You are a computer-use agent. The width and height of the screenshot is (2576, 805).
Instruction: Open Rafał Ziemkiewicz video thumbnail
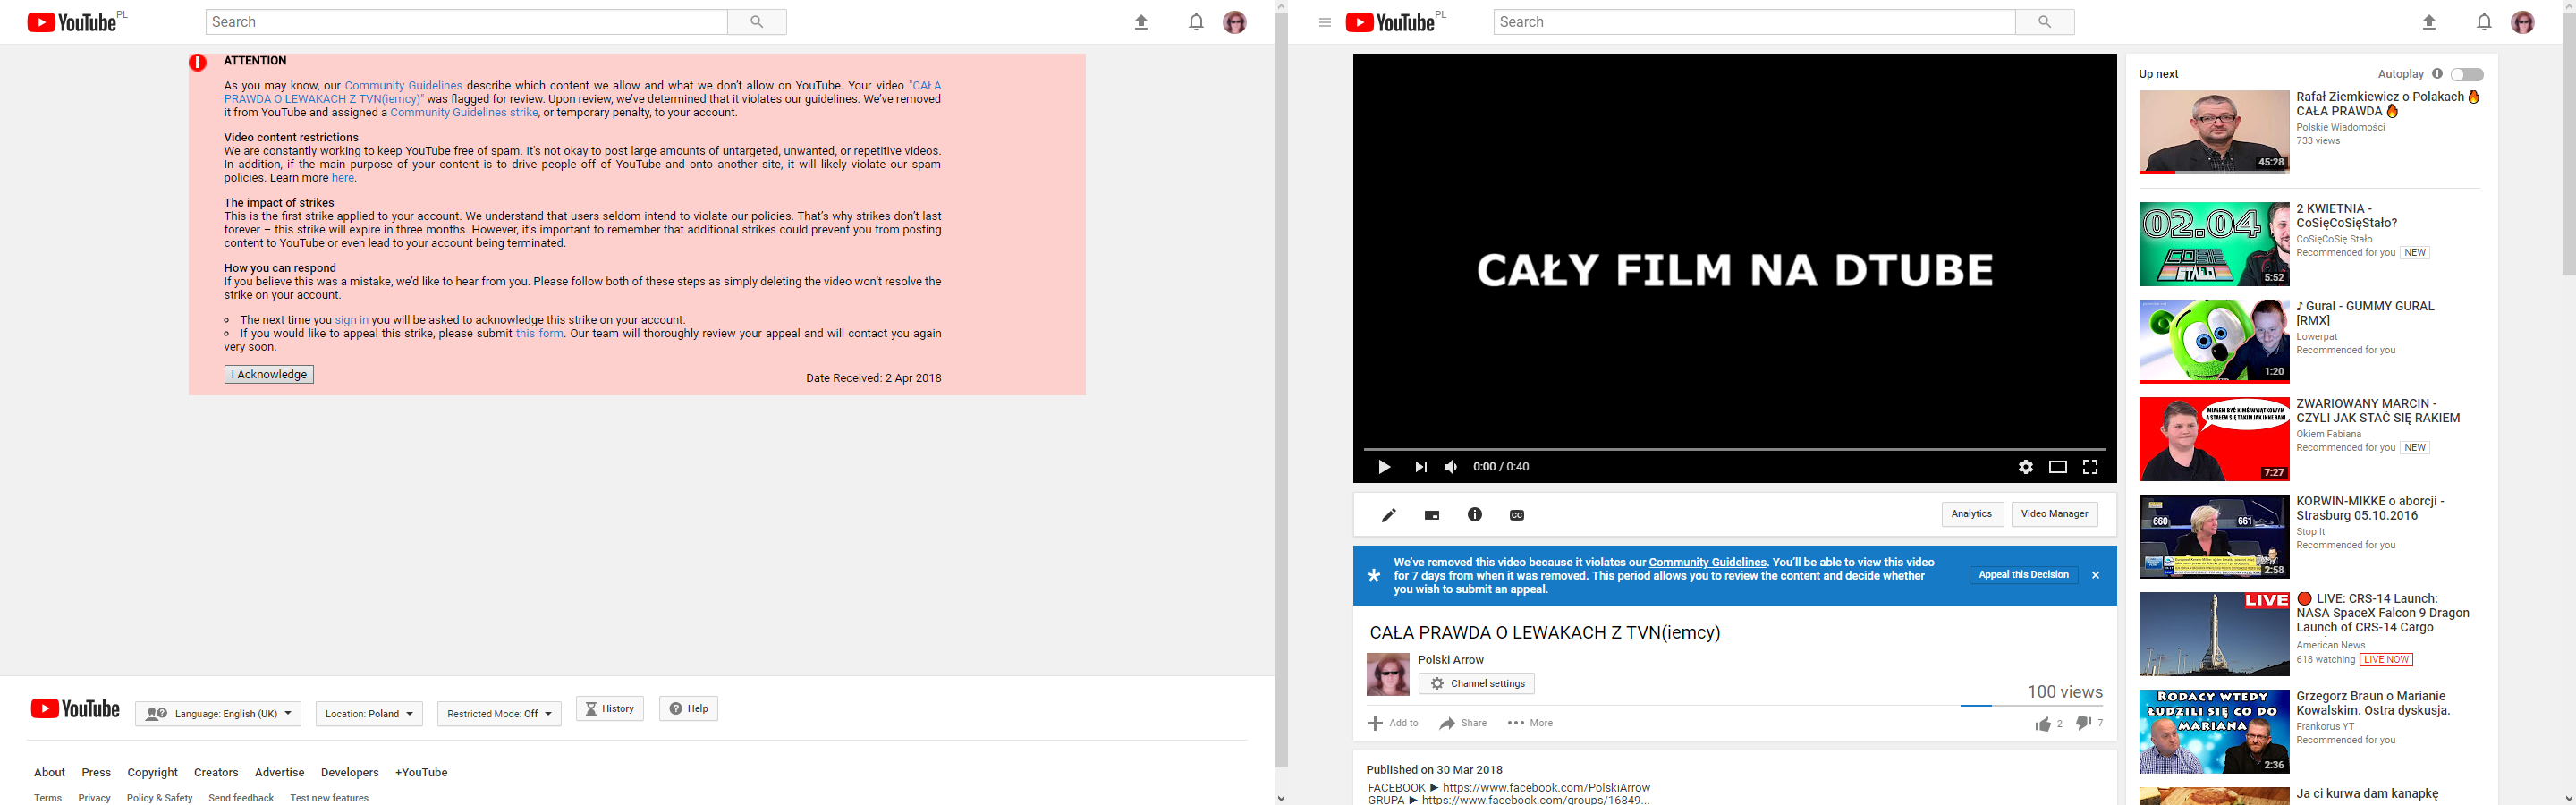[2214, 132]
